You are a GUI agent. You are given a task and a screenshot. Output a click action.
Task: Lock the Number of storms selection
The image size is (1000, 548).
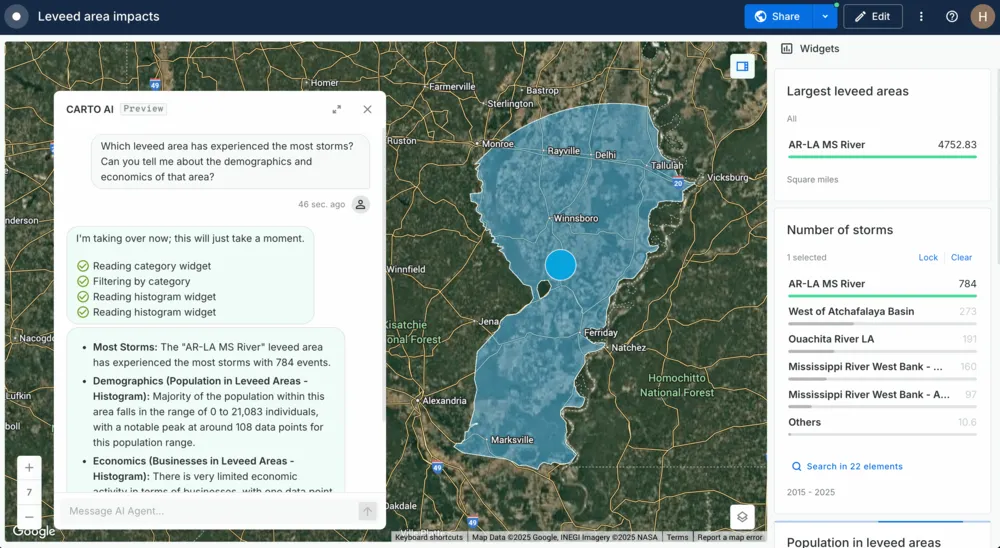point(928,258)
